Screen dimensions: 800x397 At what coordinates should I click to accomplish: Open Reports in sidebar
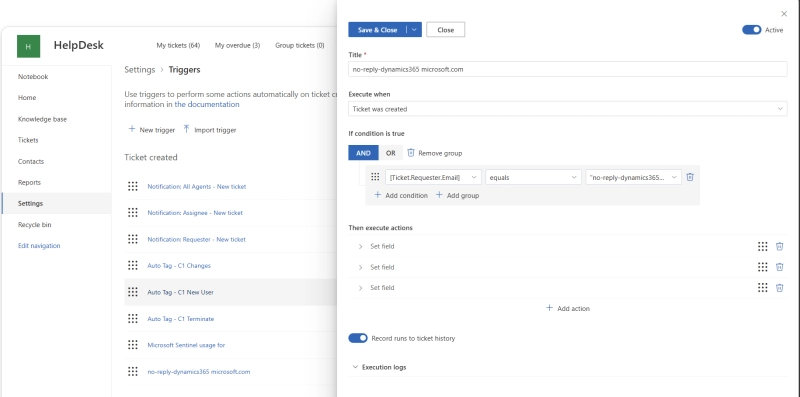point(29,182)
